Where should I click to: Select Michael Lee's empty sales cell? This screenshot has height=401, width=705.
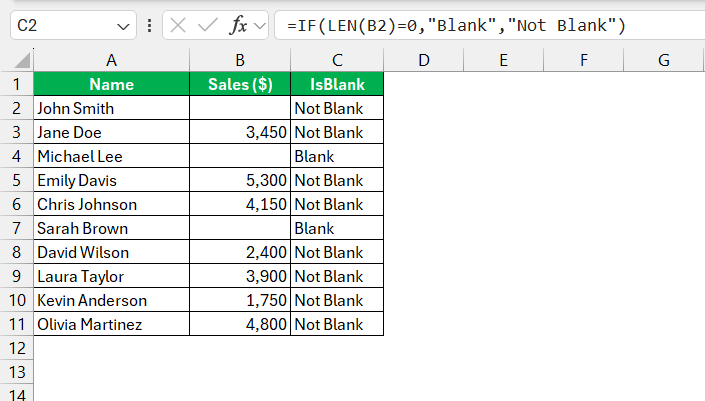(x=240, y=156)
